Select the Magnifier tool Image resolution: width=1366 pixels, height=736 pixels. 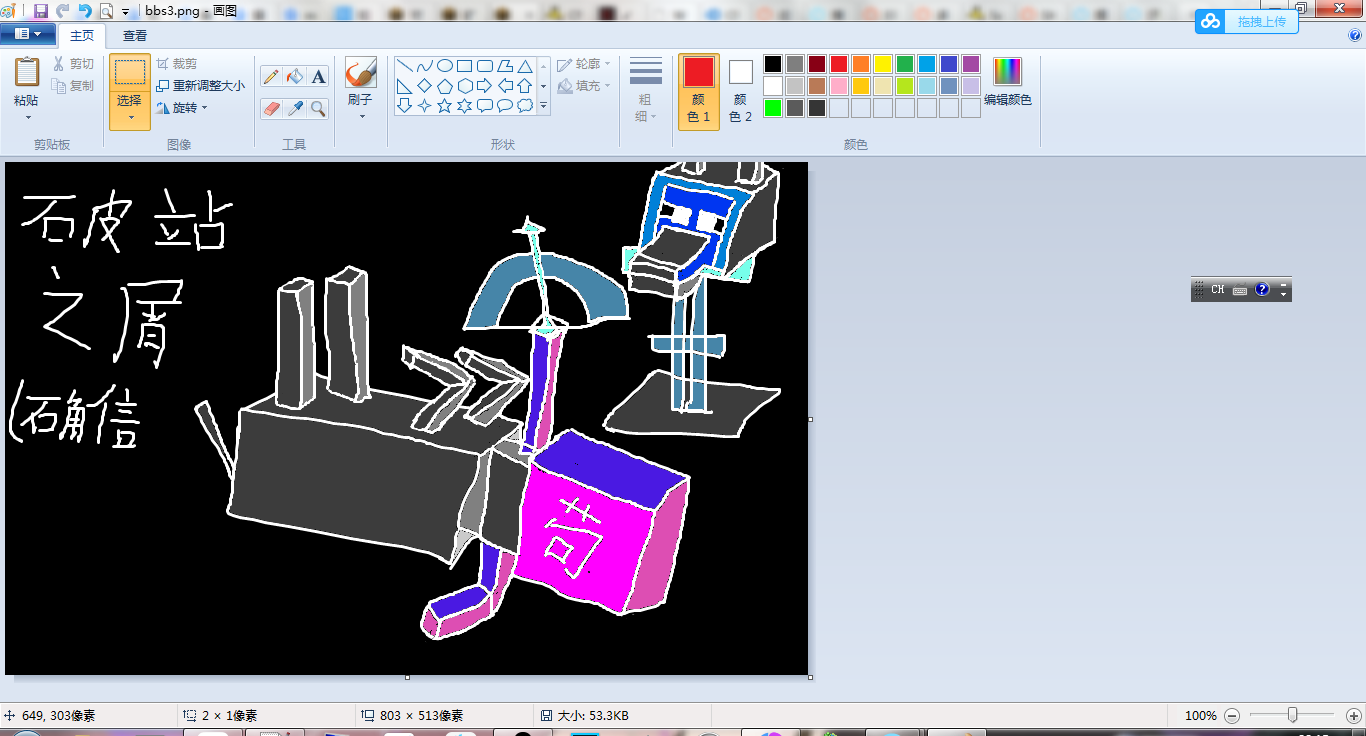tap(318, 108)
